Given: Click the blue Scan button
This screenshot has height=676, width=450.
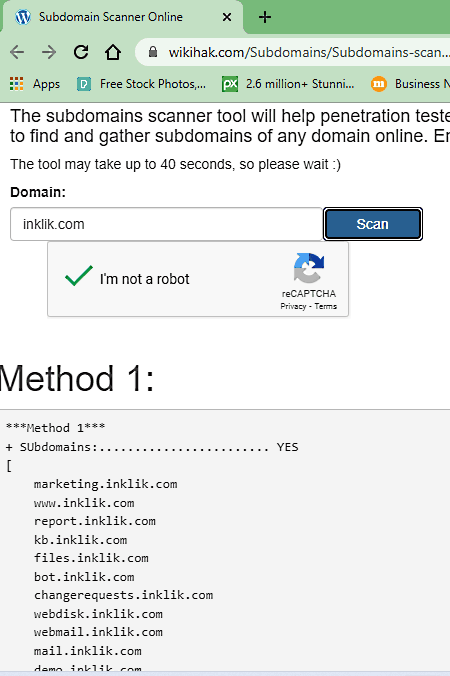Looking at the screenshot, I should [x=373, y=224].
